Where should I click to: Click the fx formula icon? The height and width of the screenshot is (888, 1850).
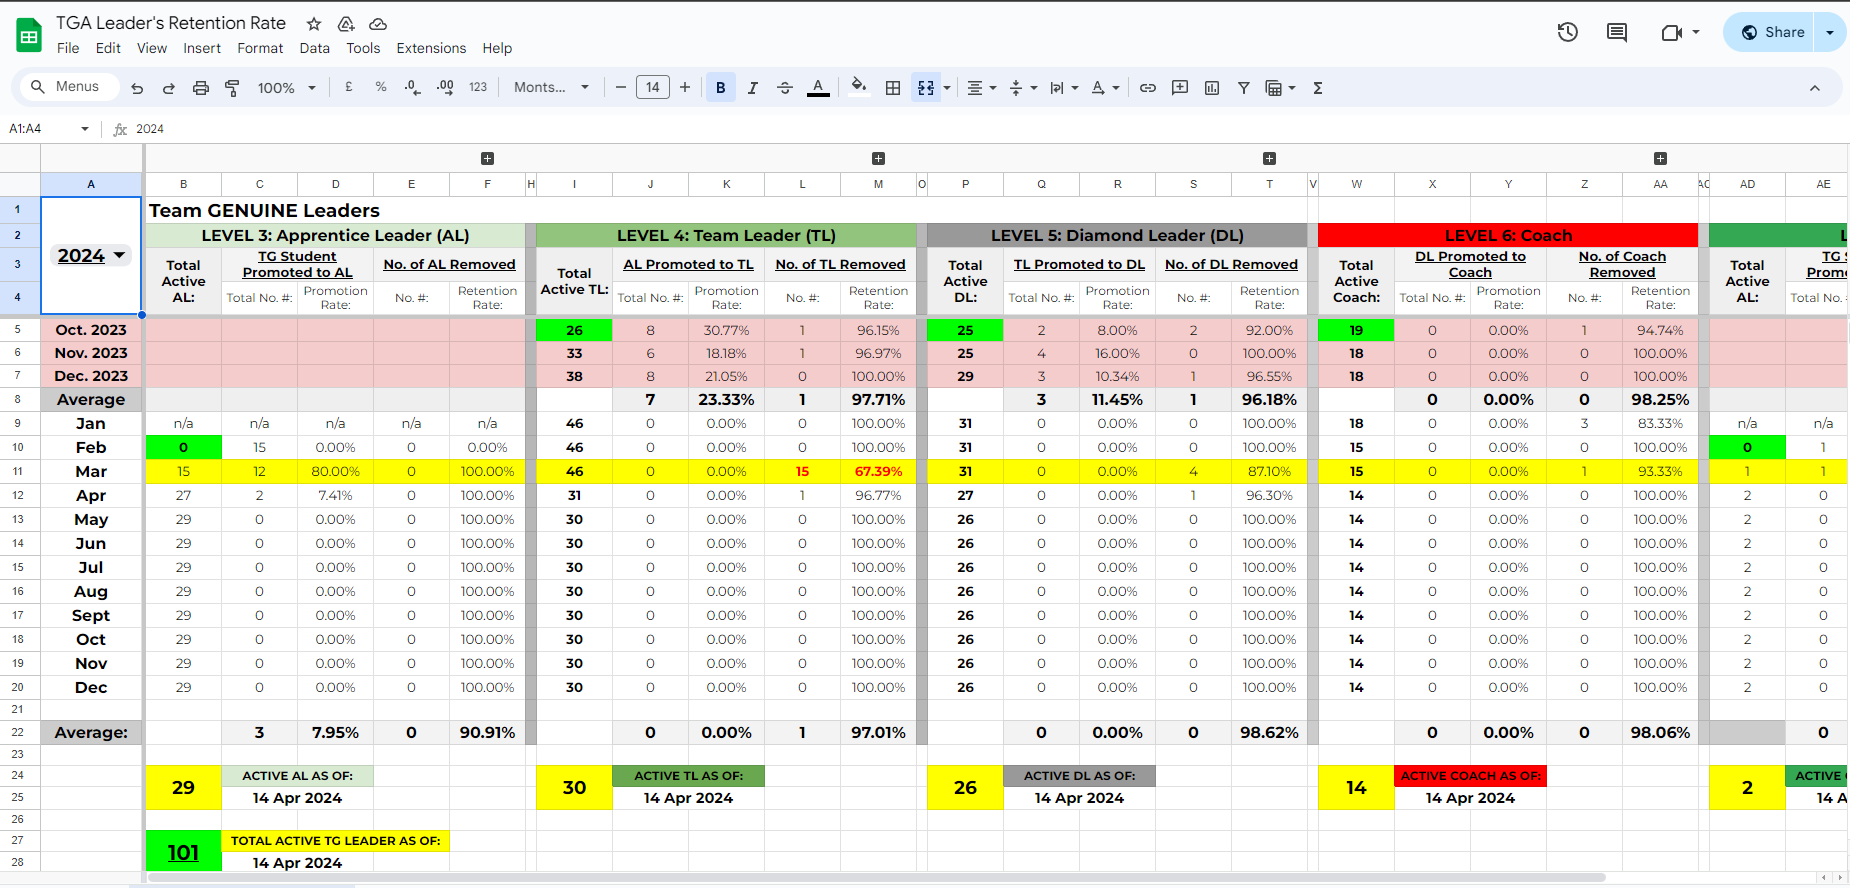coord(120,129)
